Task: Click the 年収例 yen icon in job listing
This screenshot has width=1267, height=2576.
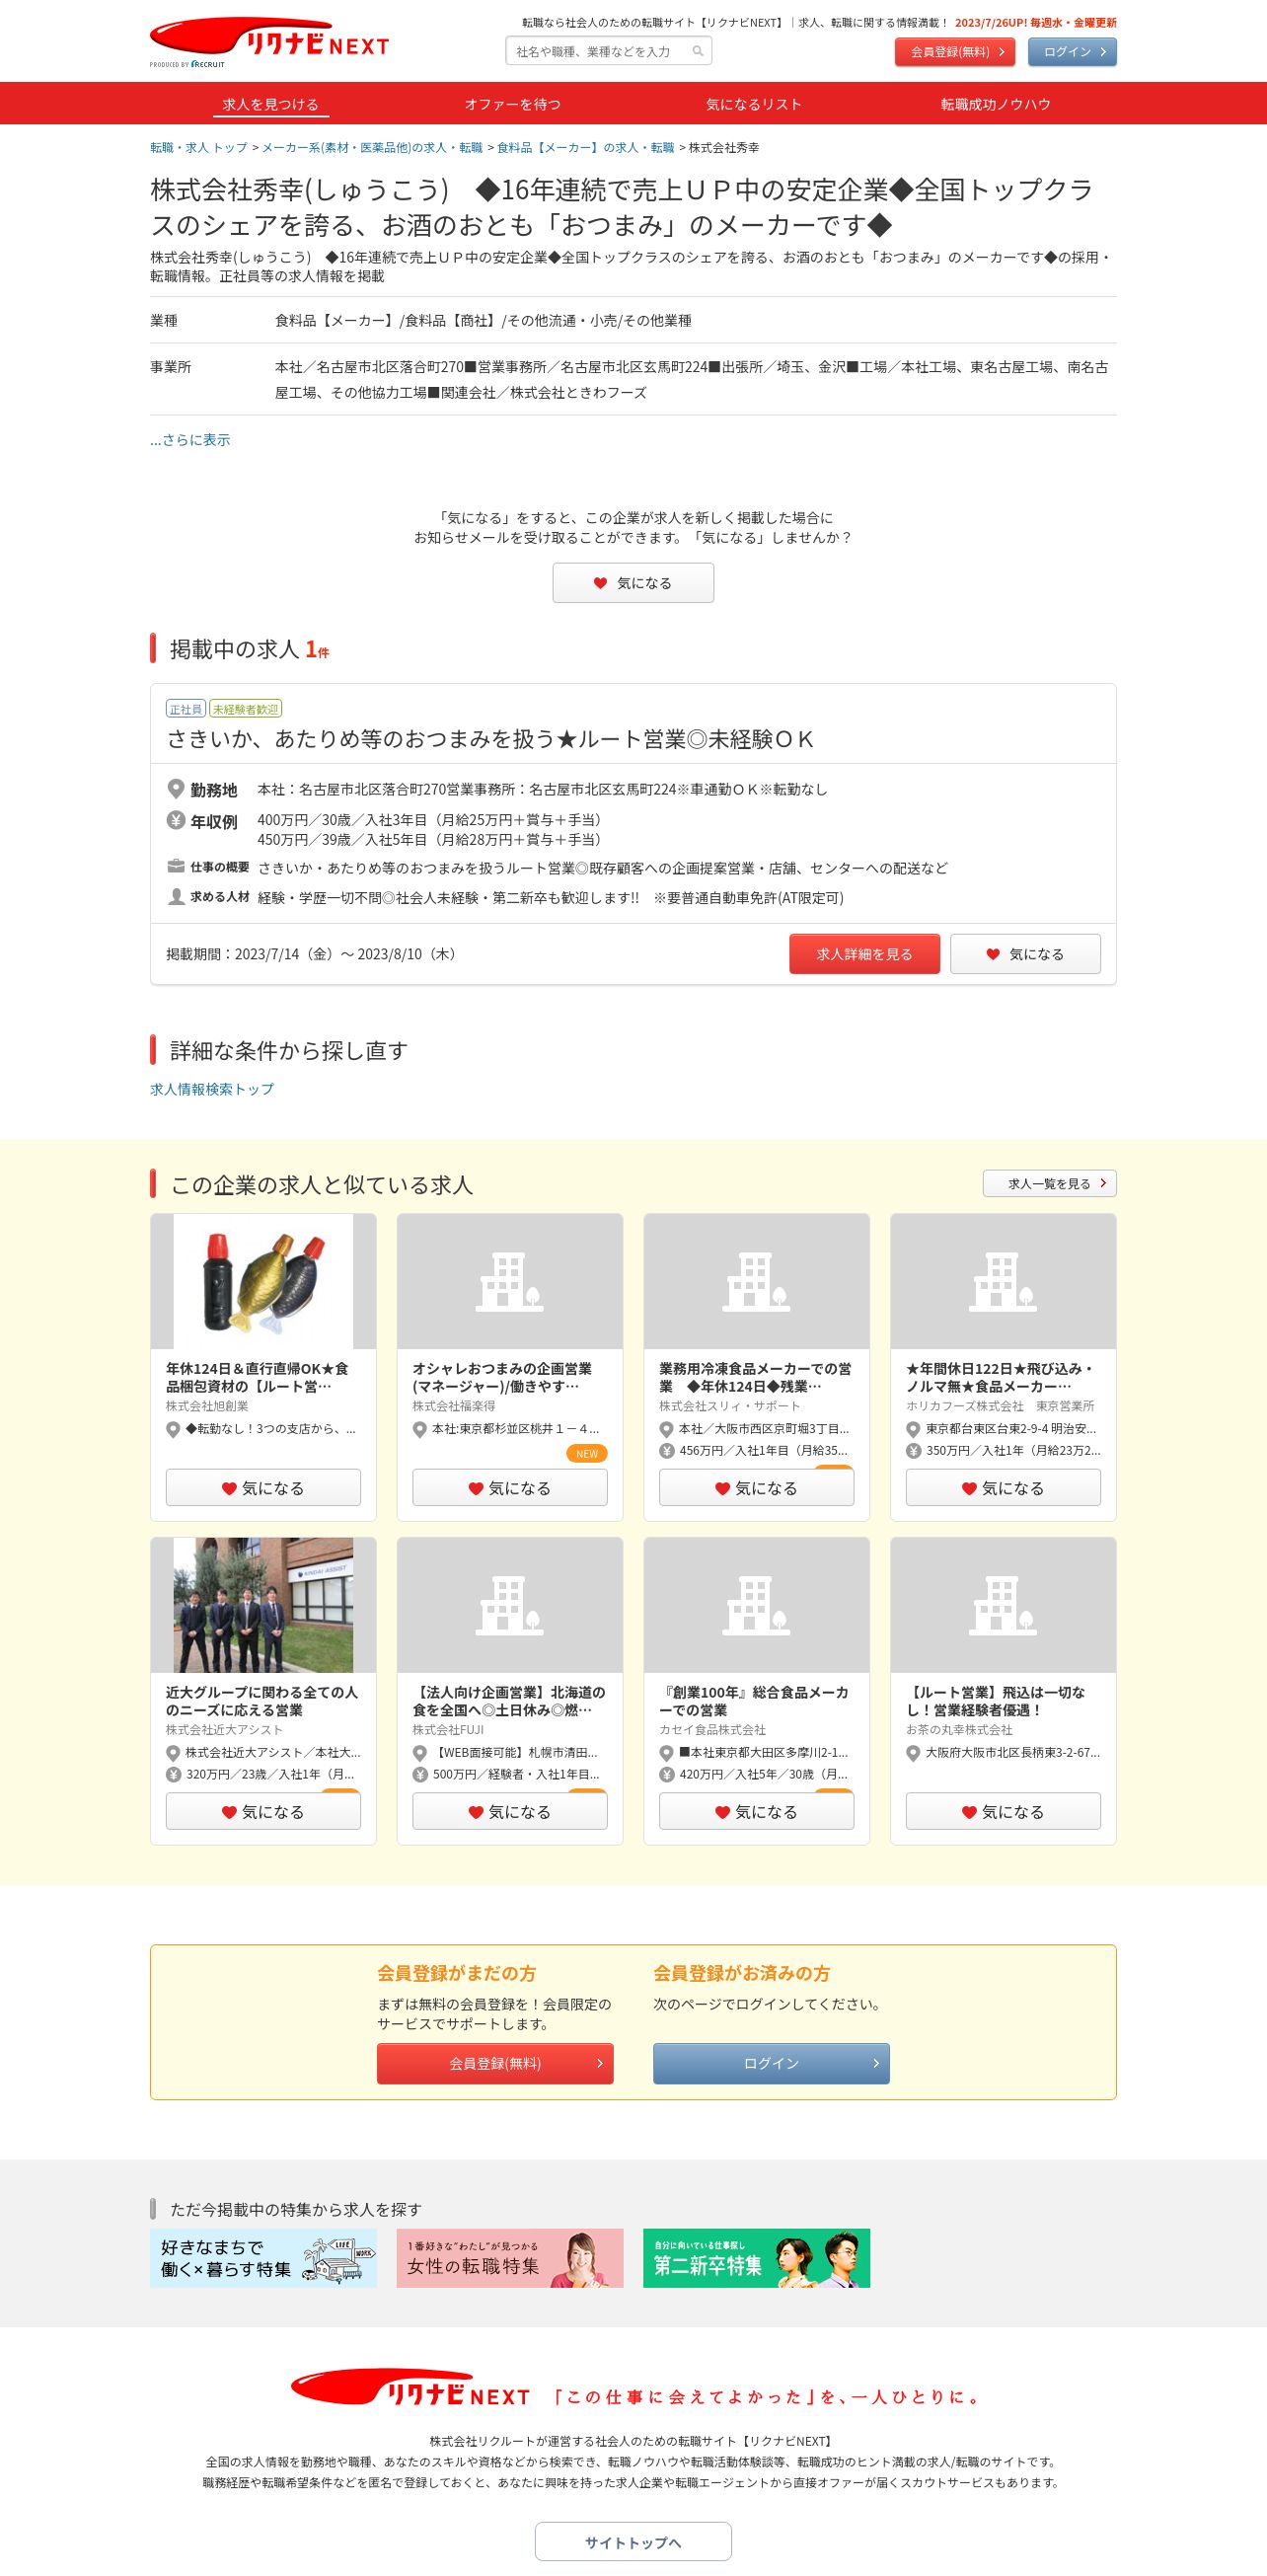Action: tap(176, 821)
